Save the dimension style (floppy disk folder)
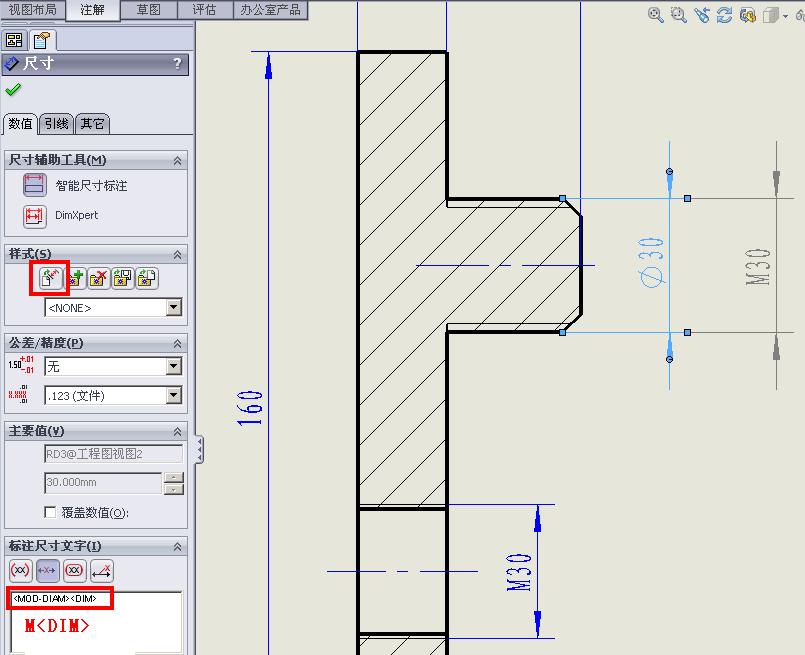Image resolution: width=805 pixels, height=655 pixels. pos(123,278)
